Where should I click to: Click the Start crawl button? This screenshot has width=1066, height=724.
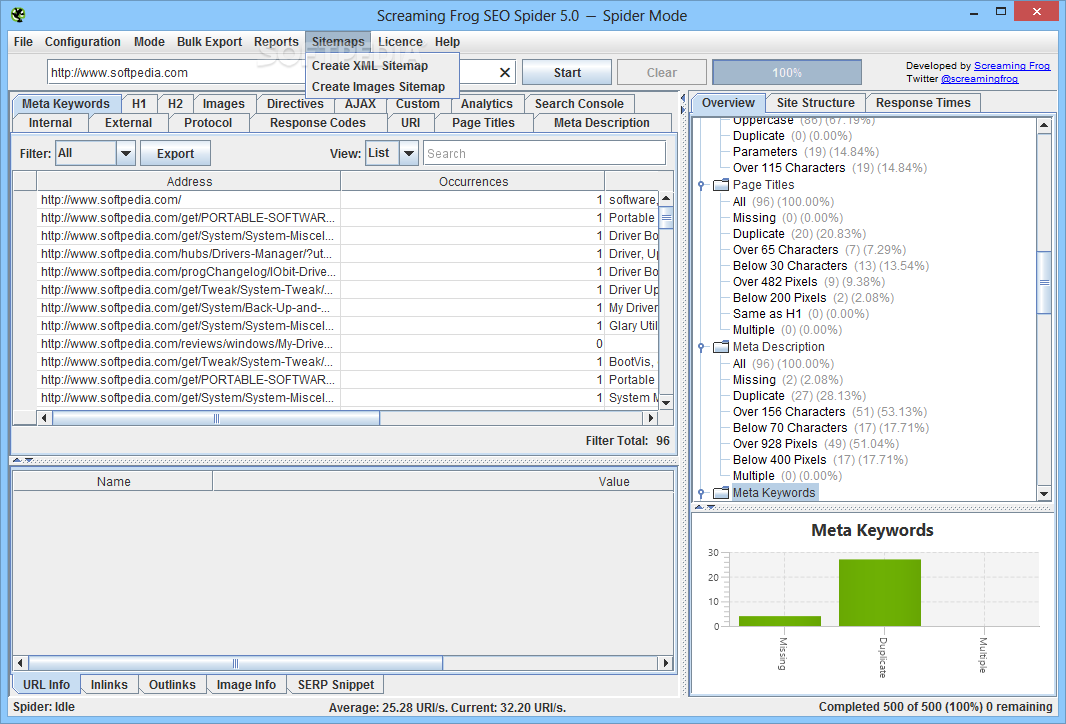(567, 73)
